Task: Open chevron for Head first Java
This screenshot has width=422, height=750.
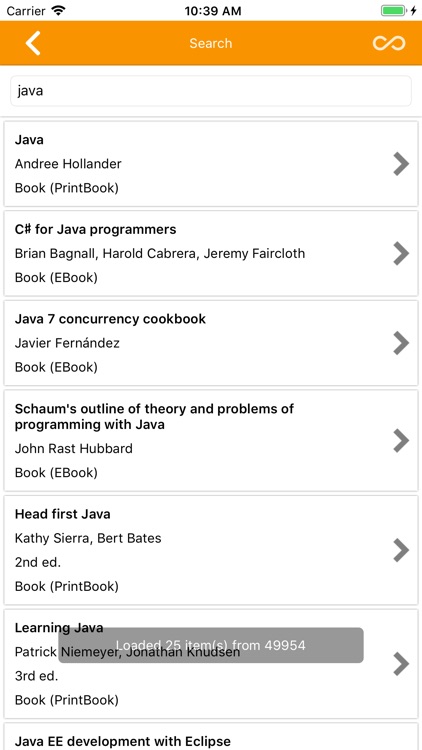Action: [401, 550]
